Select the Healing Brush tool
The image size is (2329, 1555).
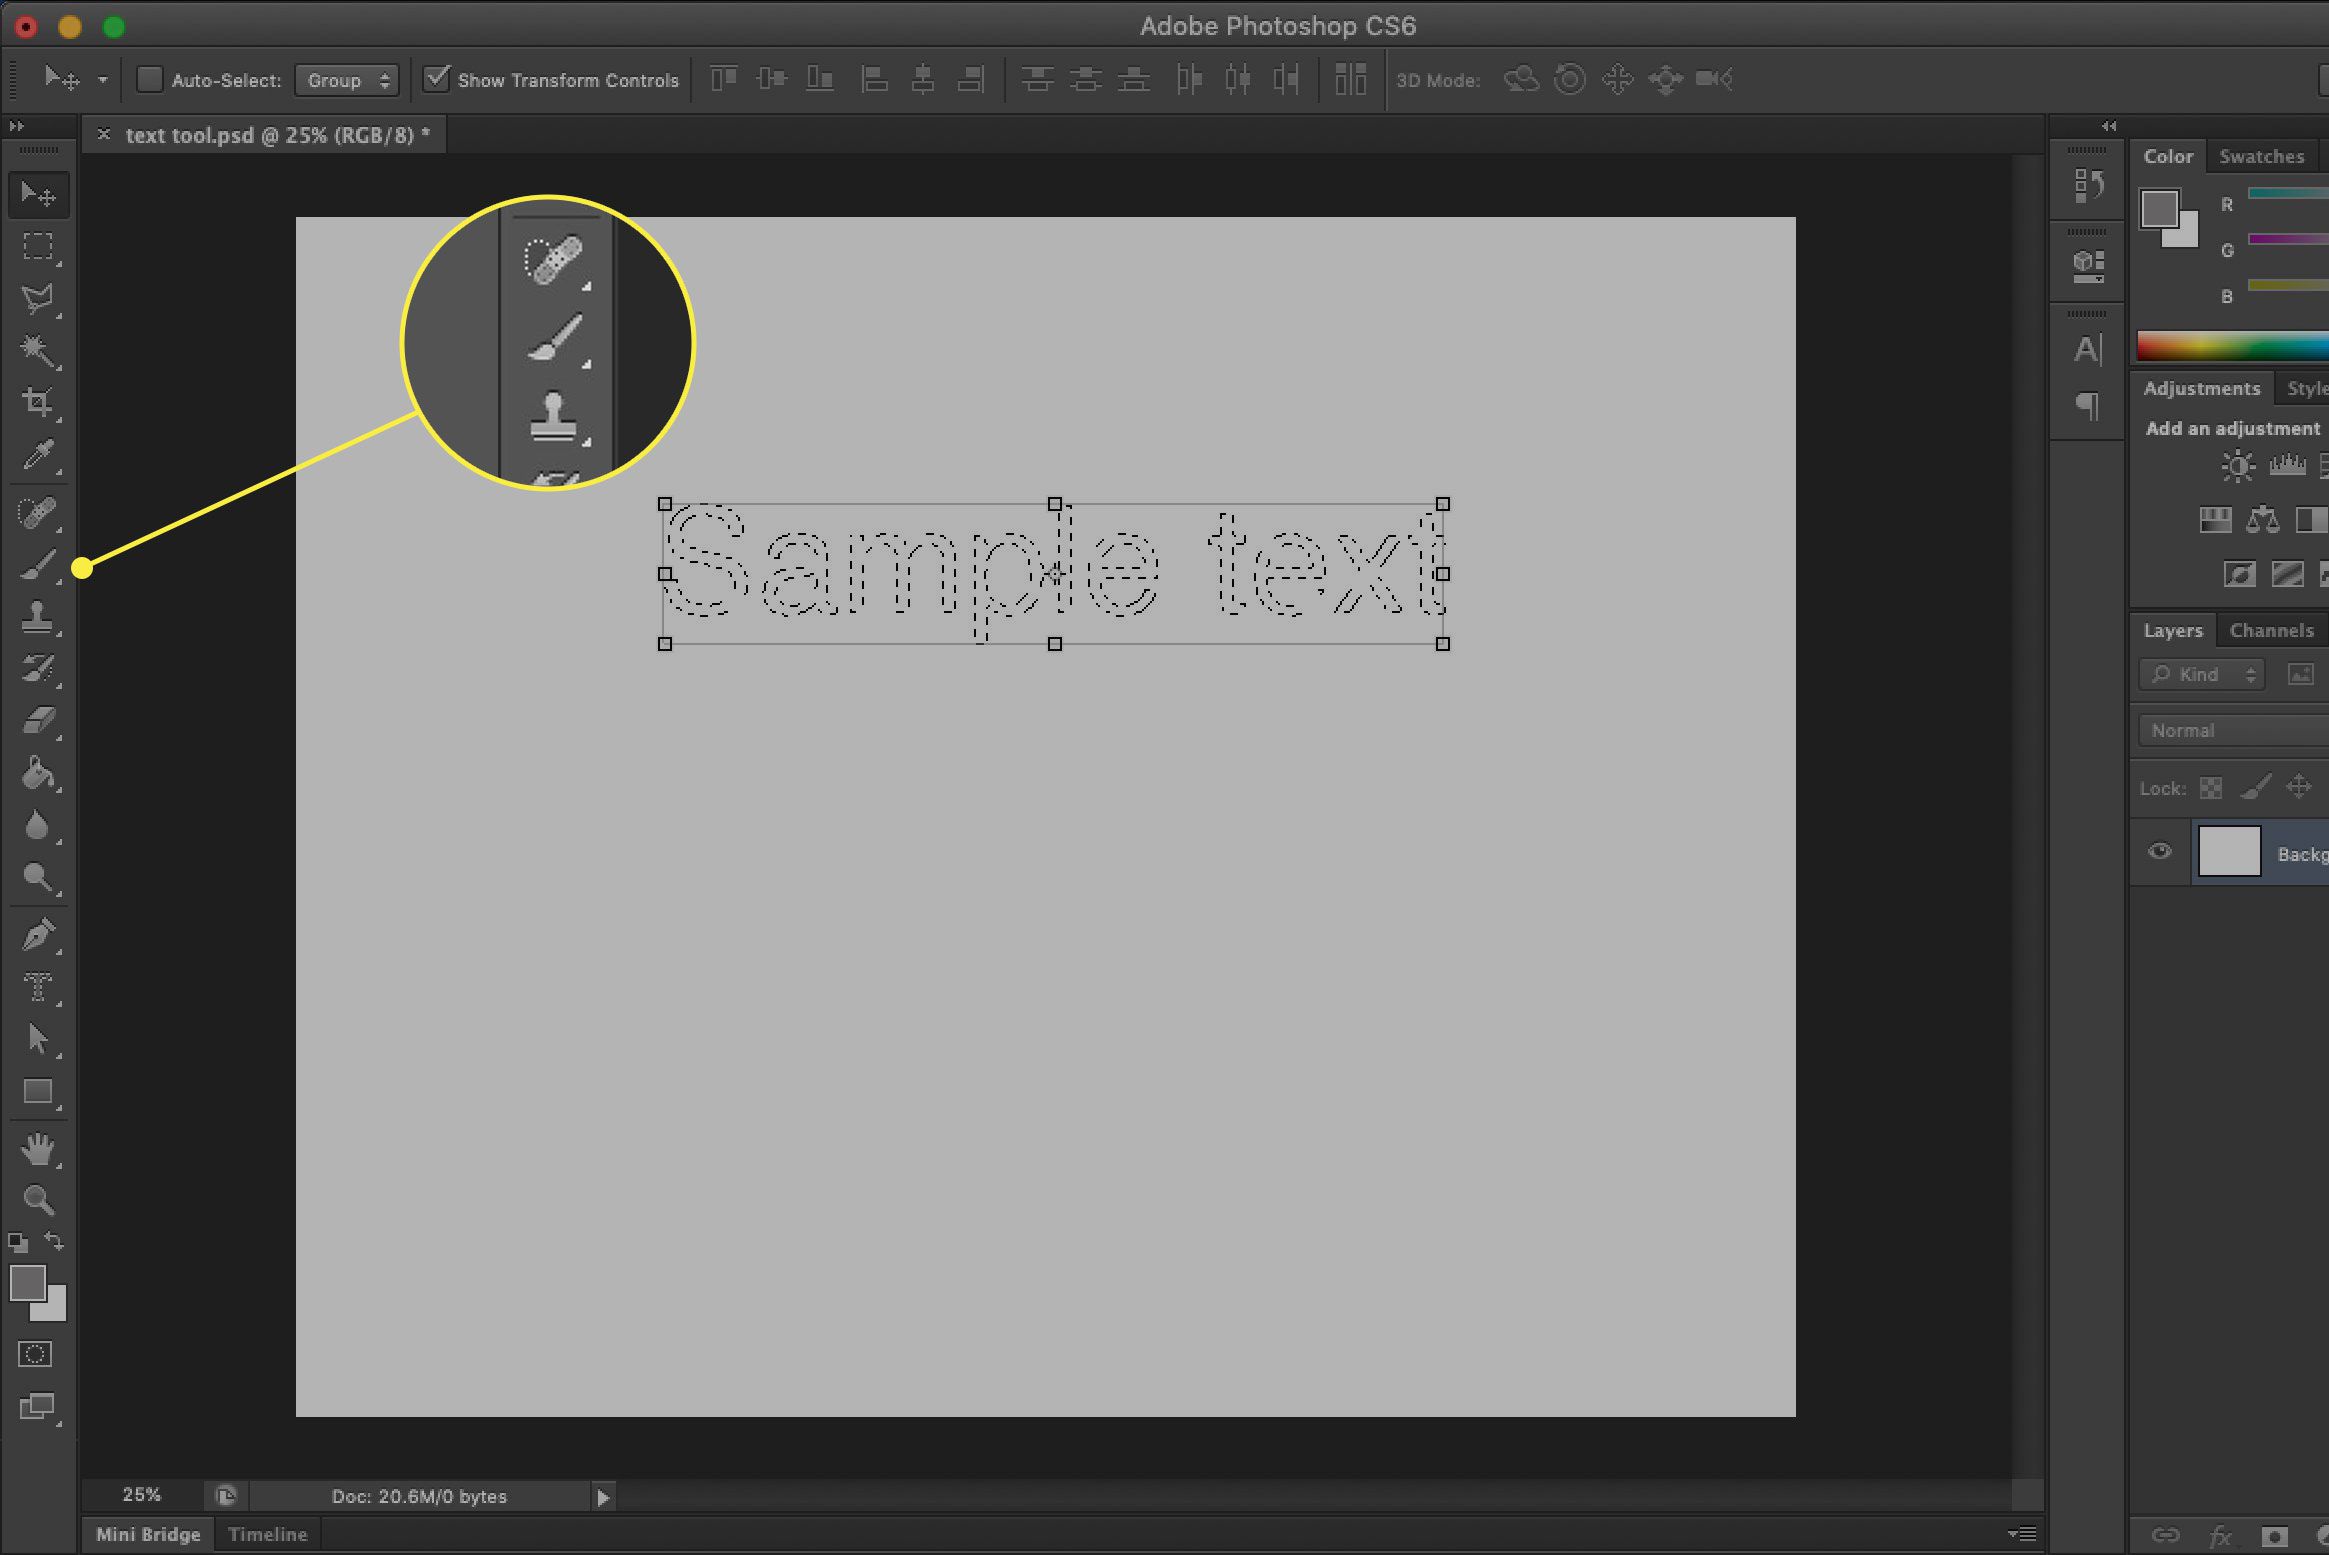pos(38,514)
